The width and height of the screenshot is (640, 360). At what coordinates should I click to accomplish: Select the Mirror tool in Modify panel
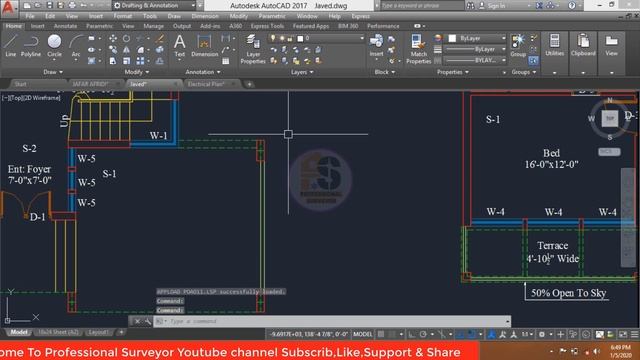127,50
